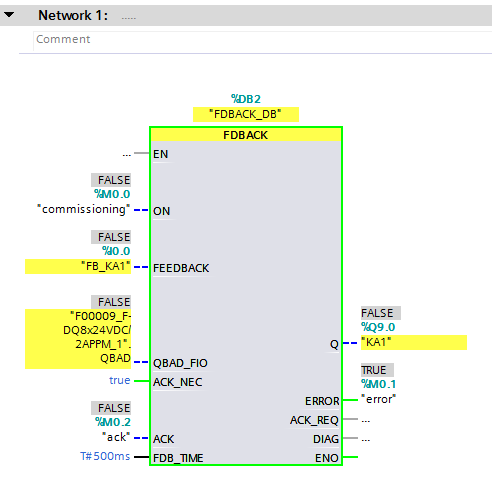Click the %Q9.0 address label
The image size is (492, 492).
[378, 327]
